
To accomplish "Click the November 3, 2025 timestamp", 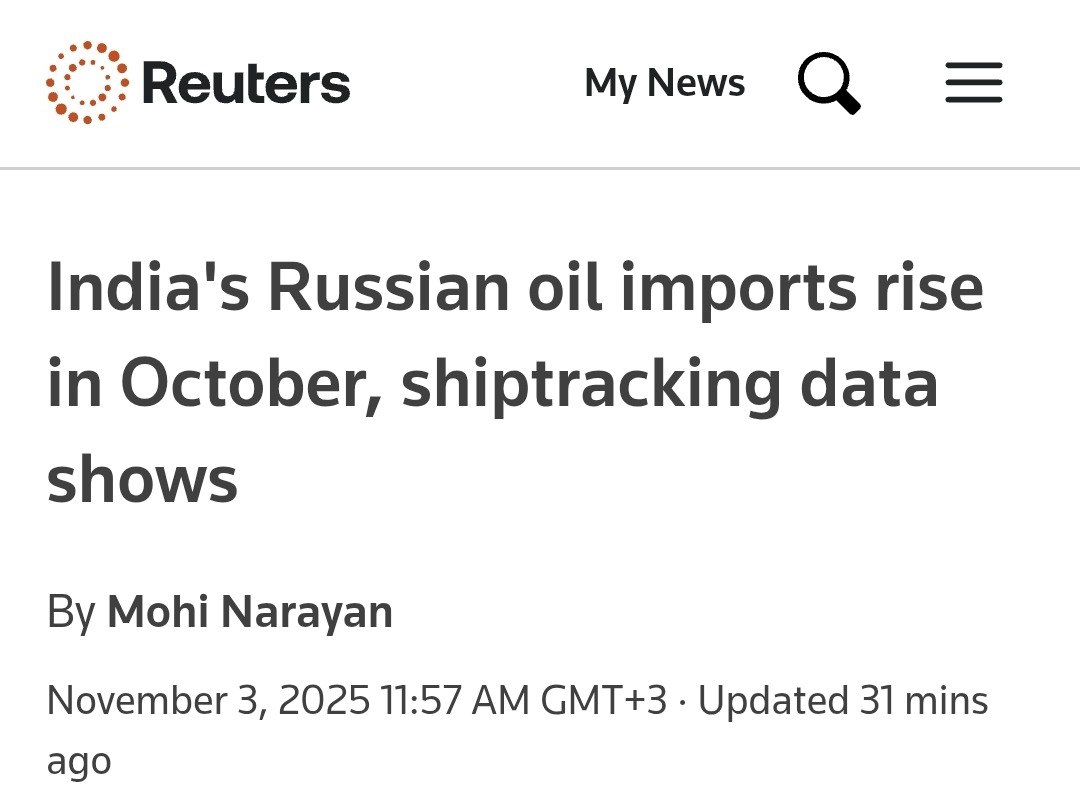I will 210,699.
